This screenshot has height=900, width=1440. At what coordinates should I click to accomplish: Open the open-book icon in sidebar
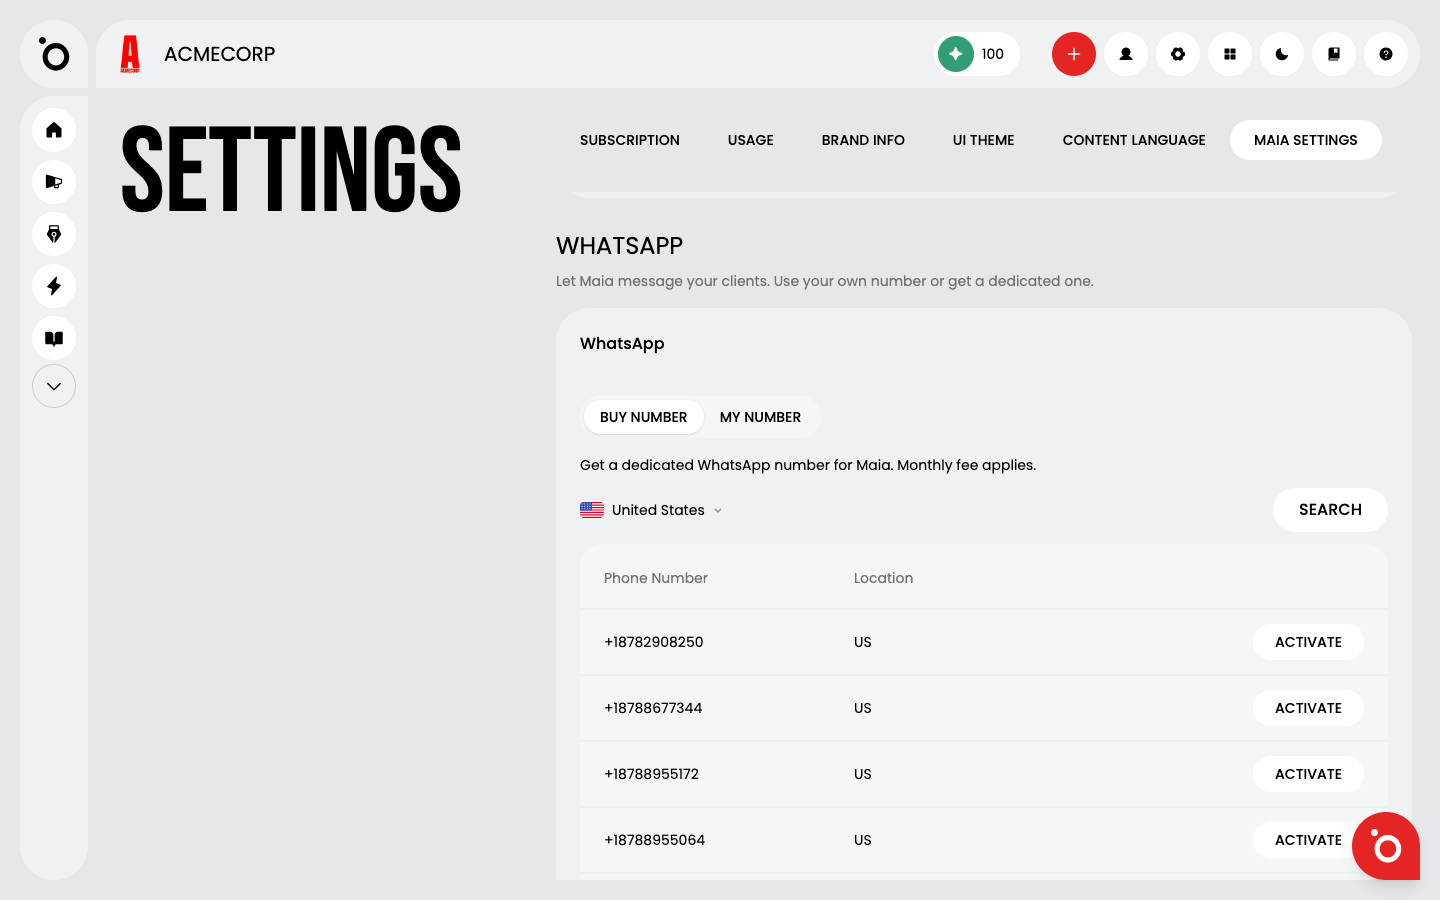pos(54,338)
